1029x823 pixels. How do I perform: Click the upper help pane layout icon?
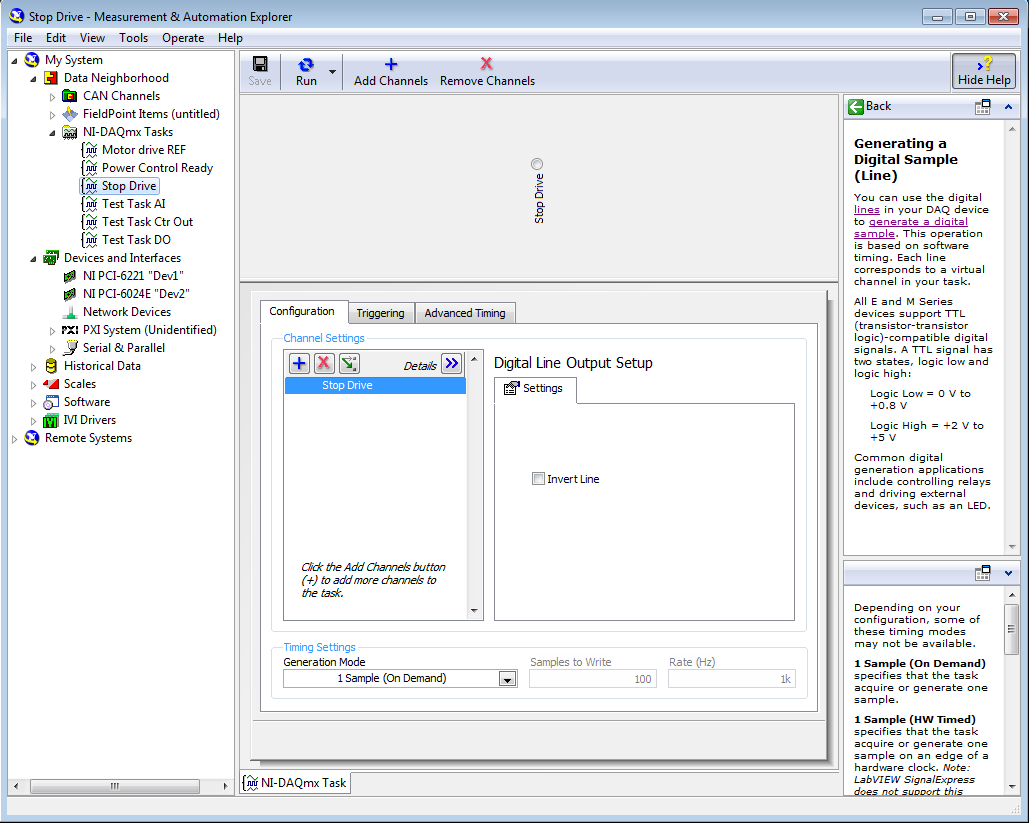tap(982, 107)
